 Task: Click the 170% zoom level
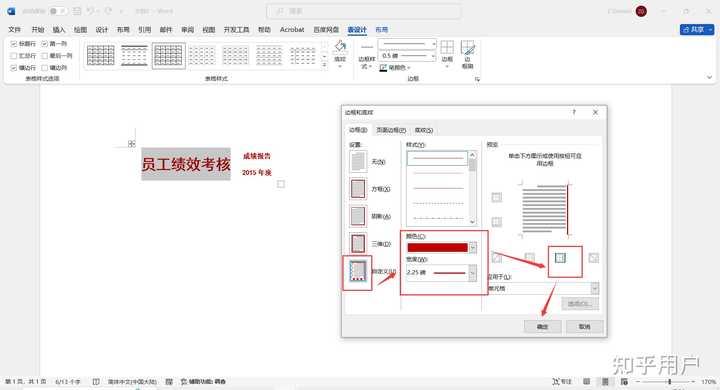[x=708, y=382]
